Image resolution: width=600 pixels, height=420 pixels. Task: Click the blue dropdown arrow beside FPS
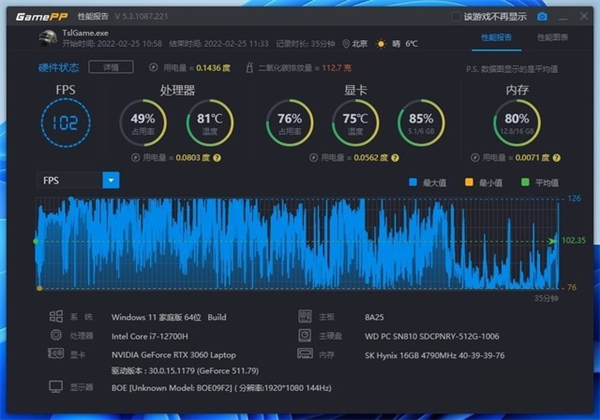111,180
